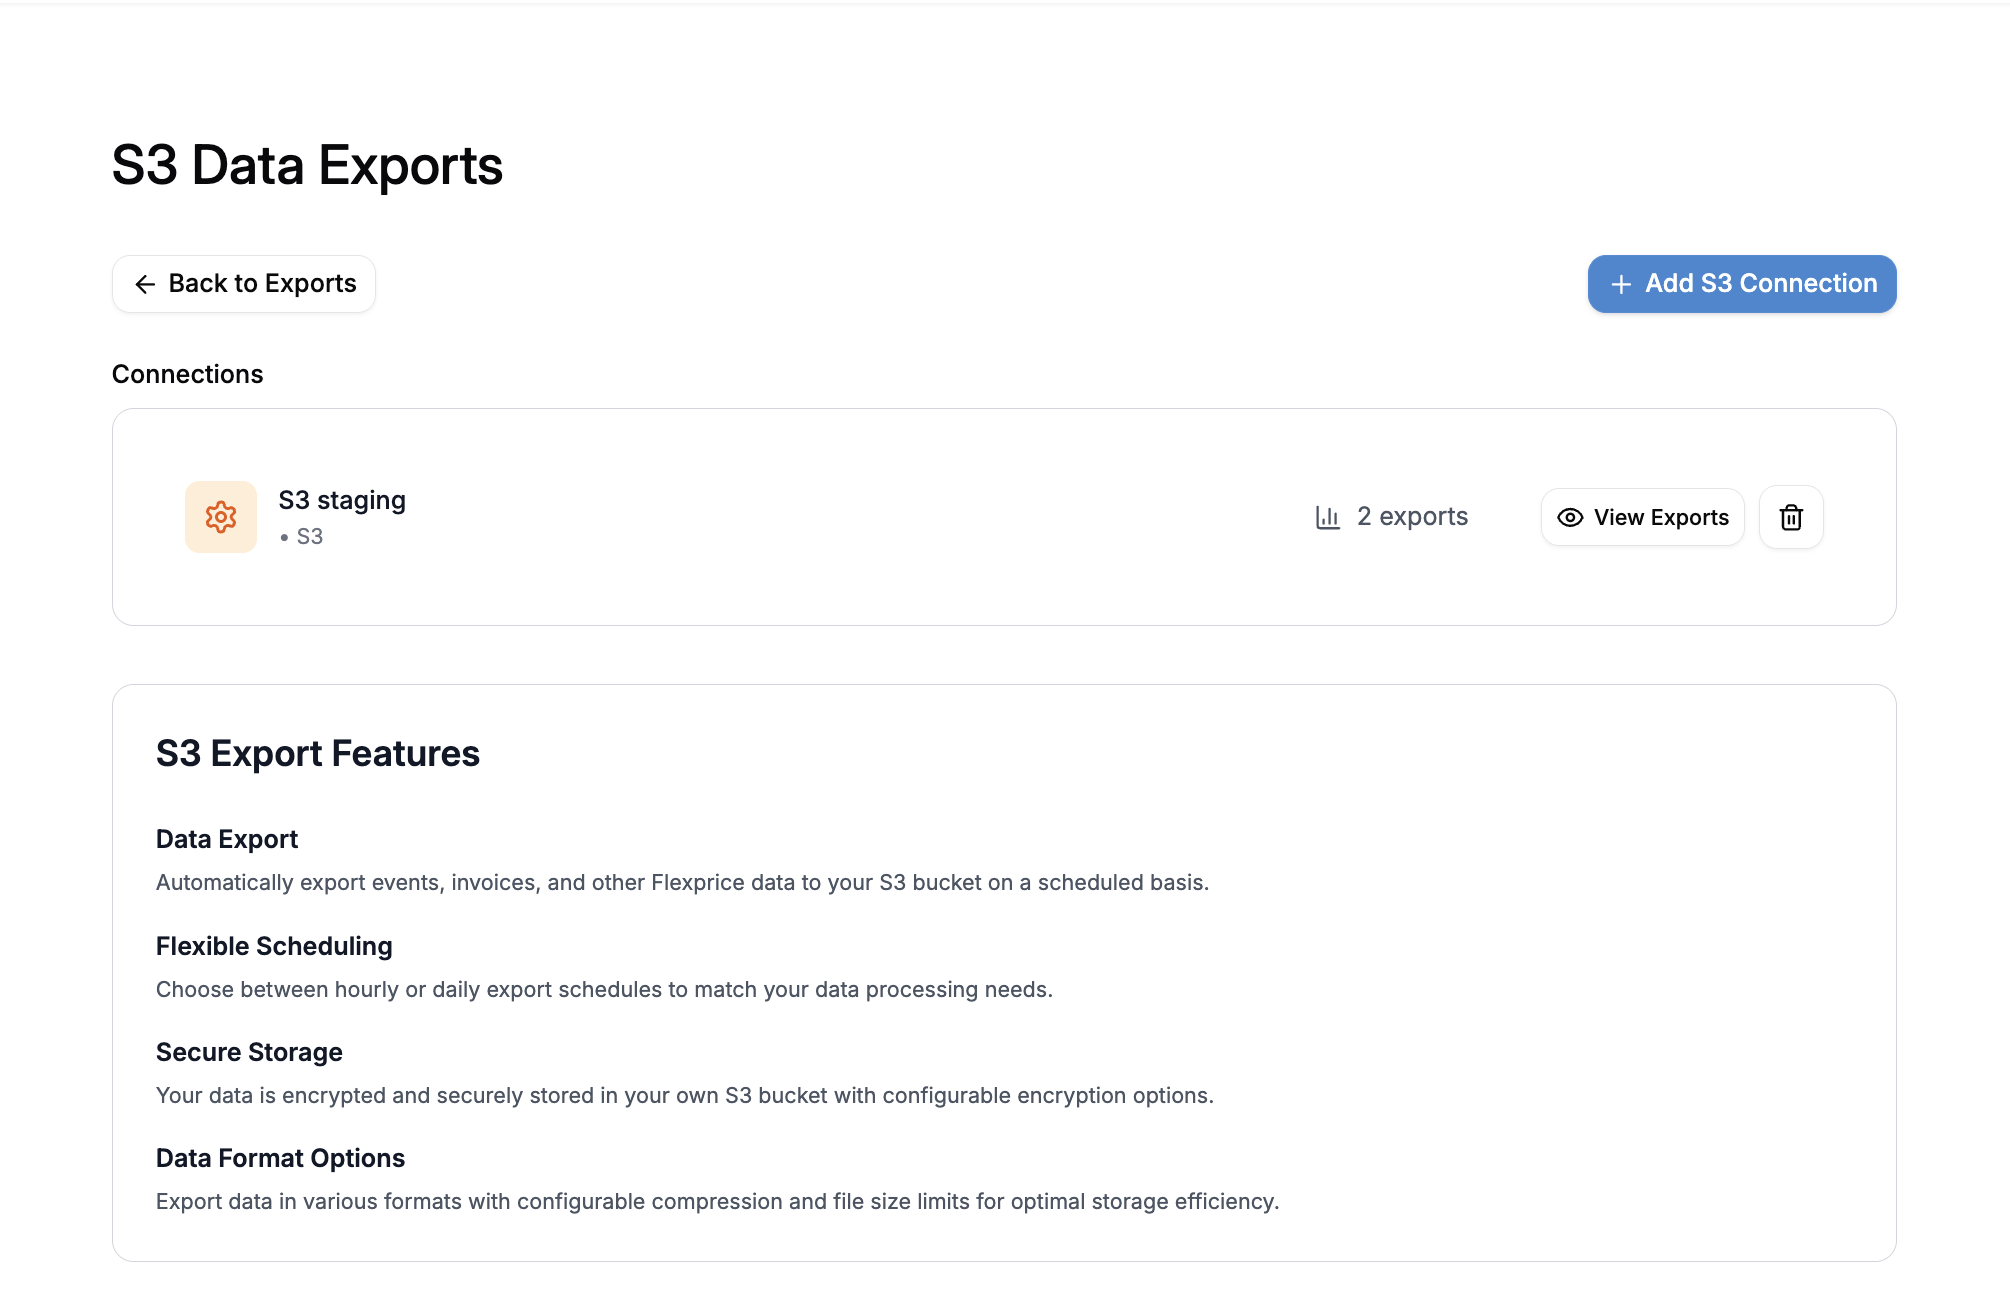Open View Exports for S3 staging

(x=1641, y=517)
